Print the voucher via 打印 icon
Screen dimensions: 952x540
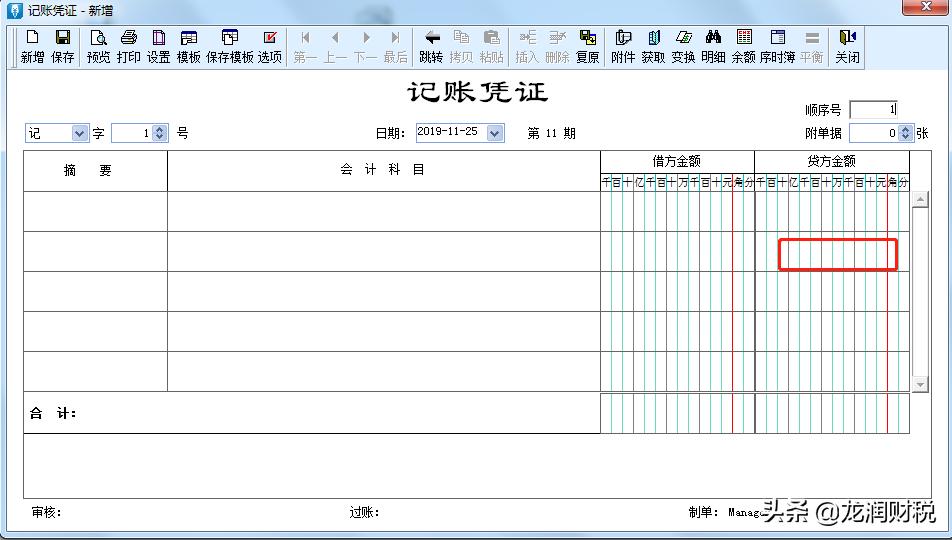[129, 47]
